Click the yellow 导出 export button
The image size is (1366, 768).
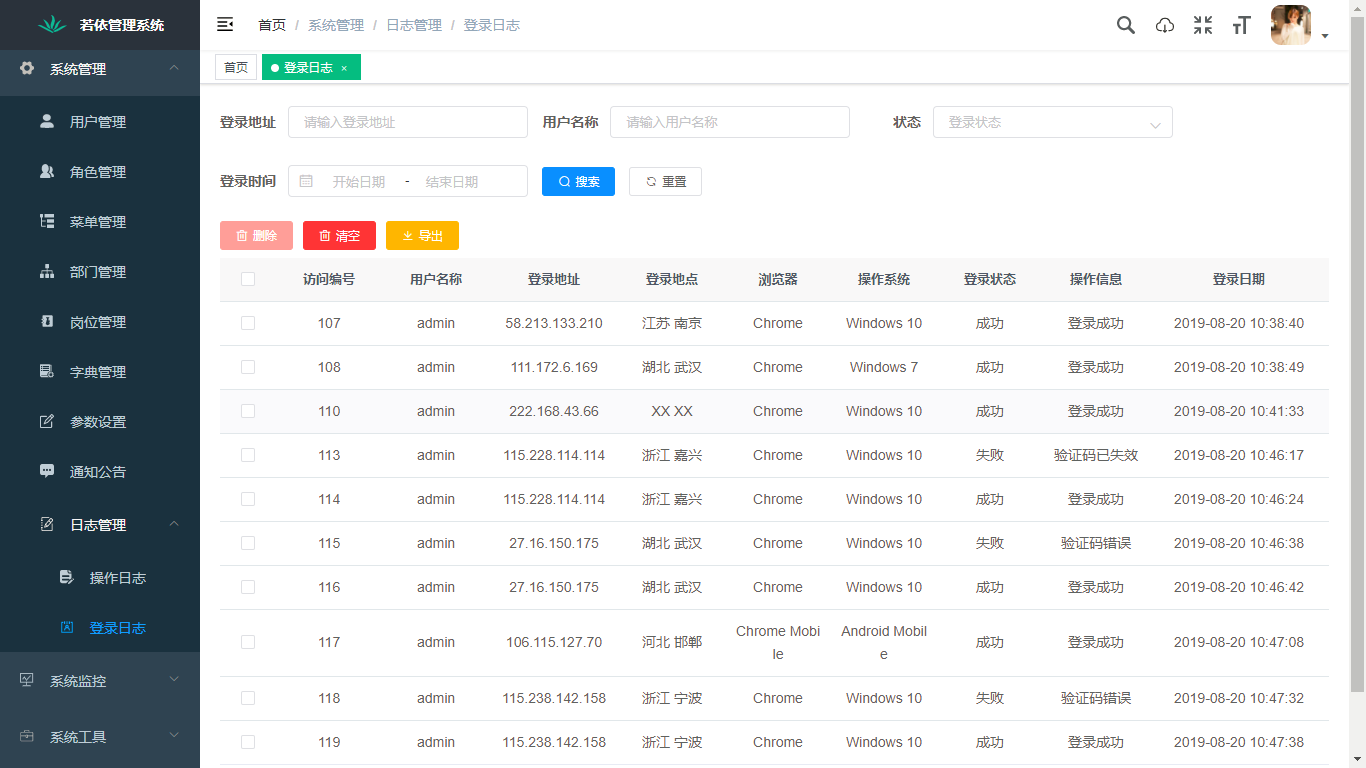[x=422, y=236]
